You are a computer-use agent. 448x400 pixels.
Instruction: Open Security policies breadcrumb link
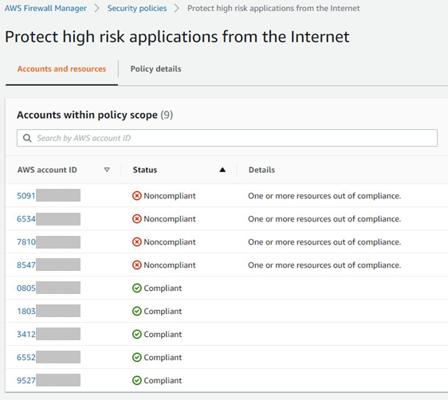pos(137,8)
